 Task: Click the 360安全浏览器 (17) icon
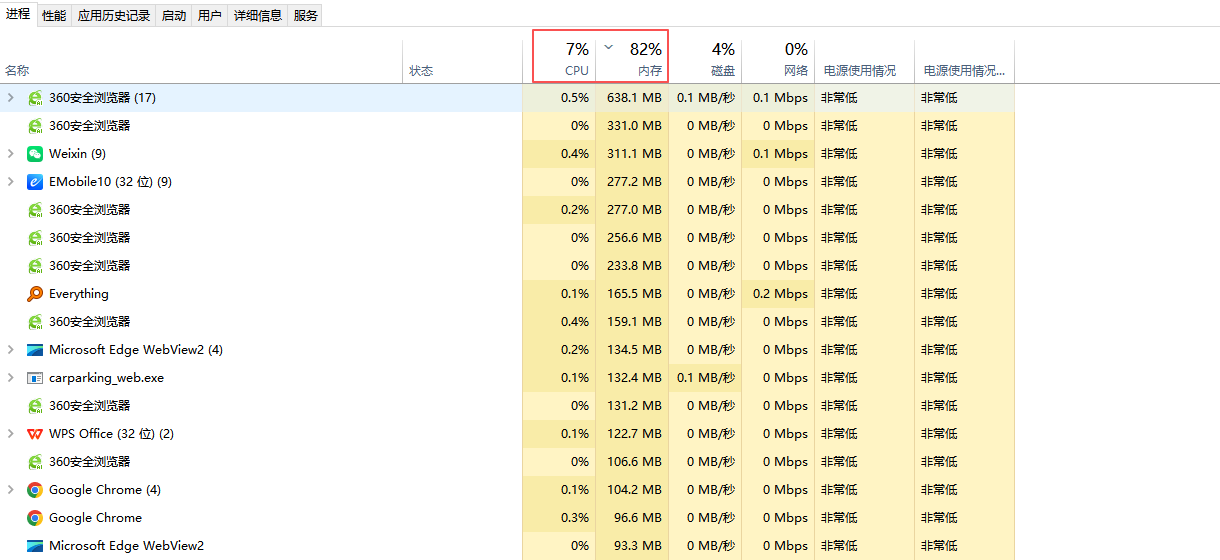point(35,98)
